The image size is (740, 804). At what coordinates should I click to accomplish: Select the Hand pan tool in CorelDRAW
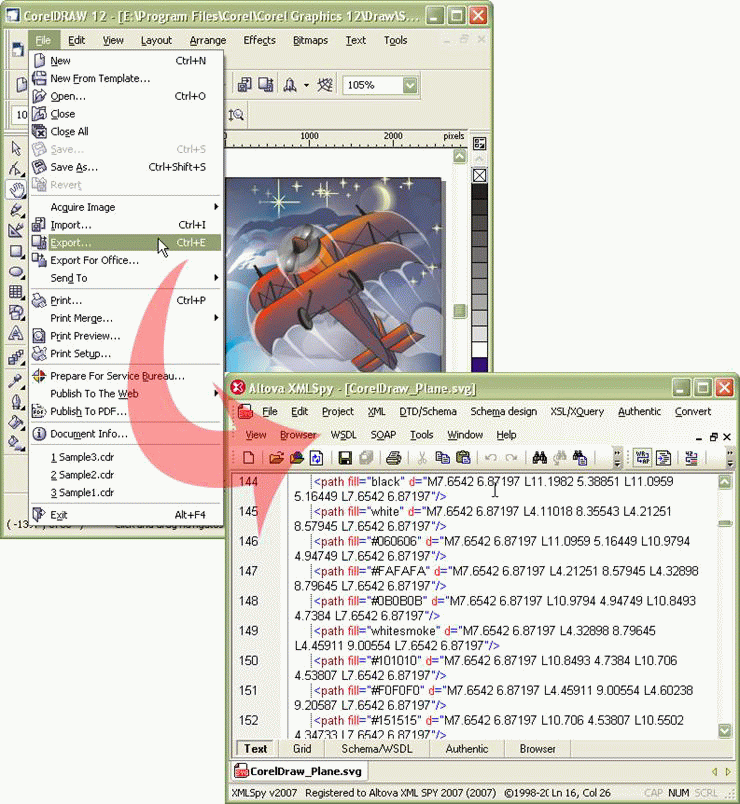pyautogui.click(x=16, y=190)
